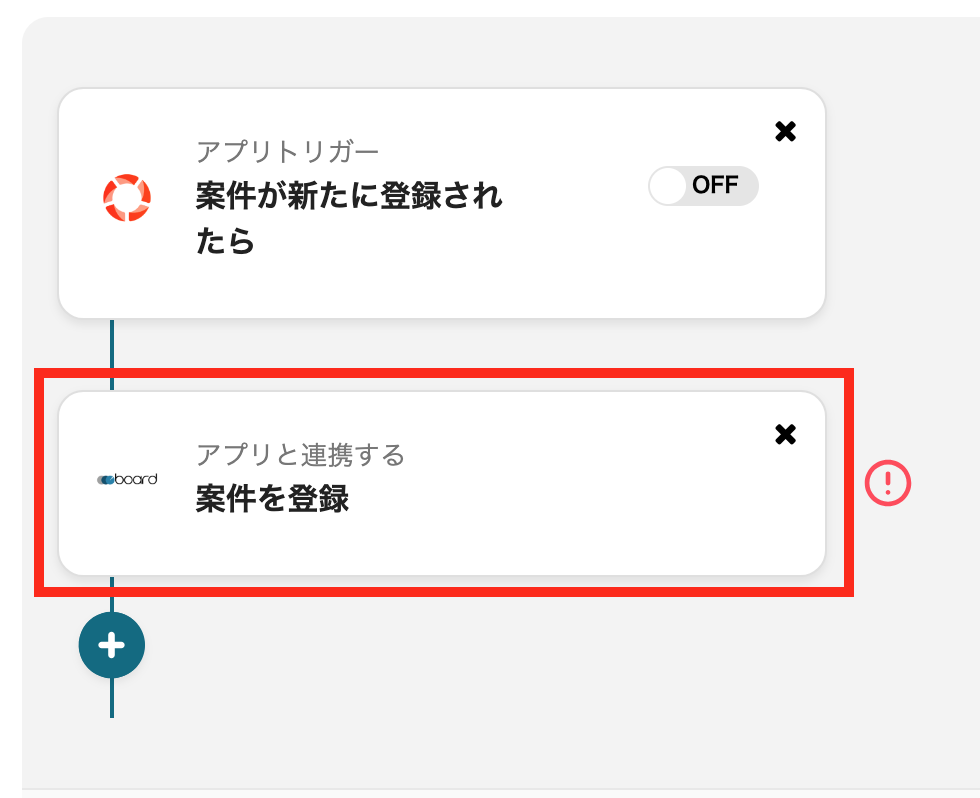
Task: Click the X icon on the trigger card
Action: pyautogui.click(x=786, y=131)
